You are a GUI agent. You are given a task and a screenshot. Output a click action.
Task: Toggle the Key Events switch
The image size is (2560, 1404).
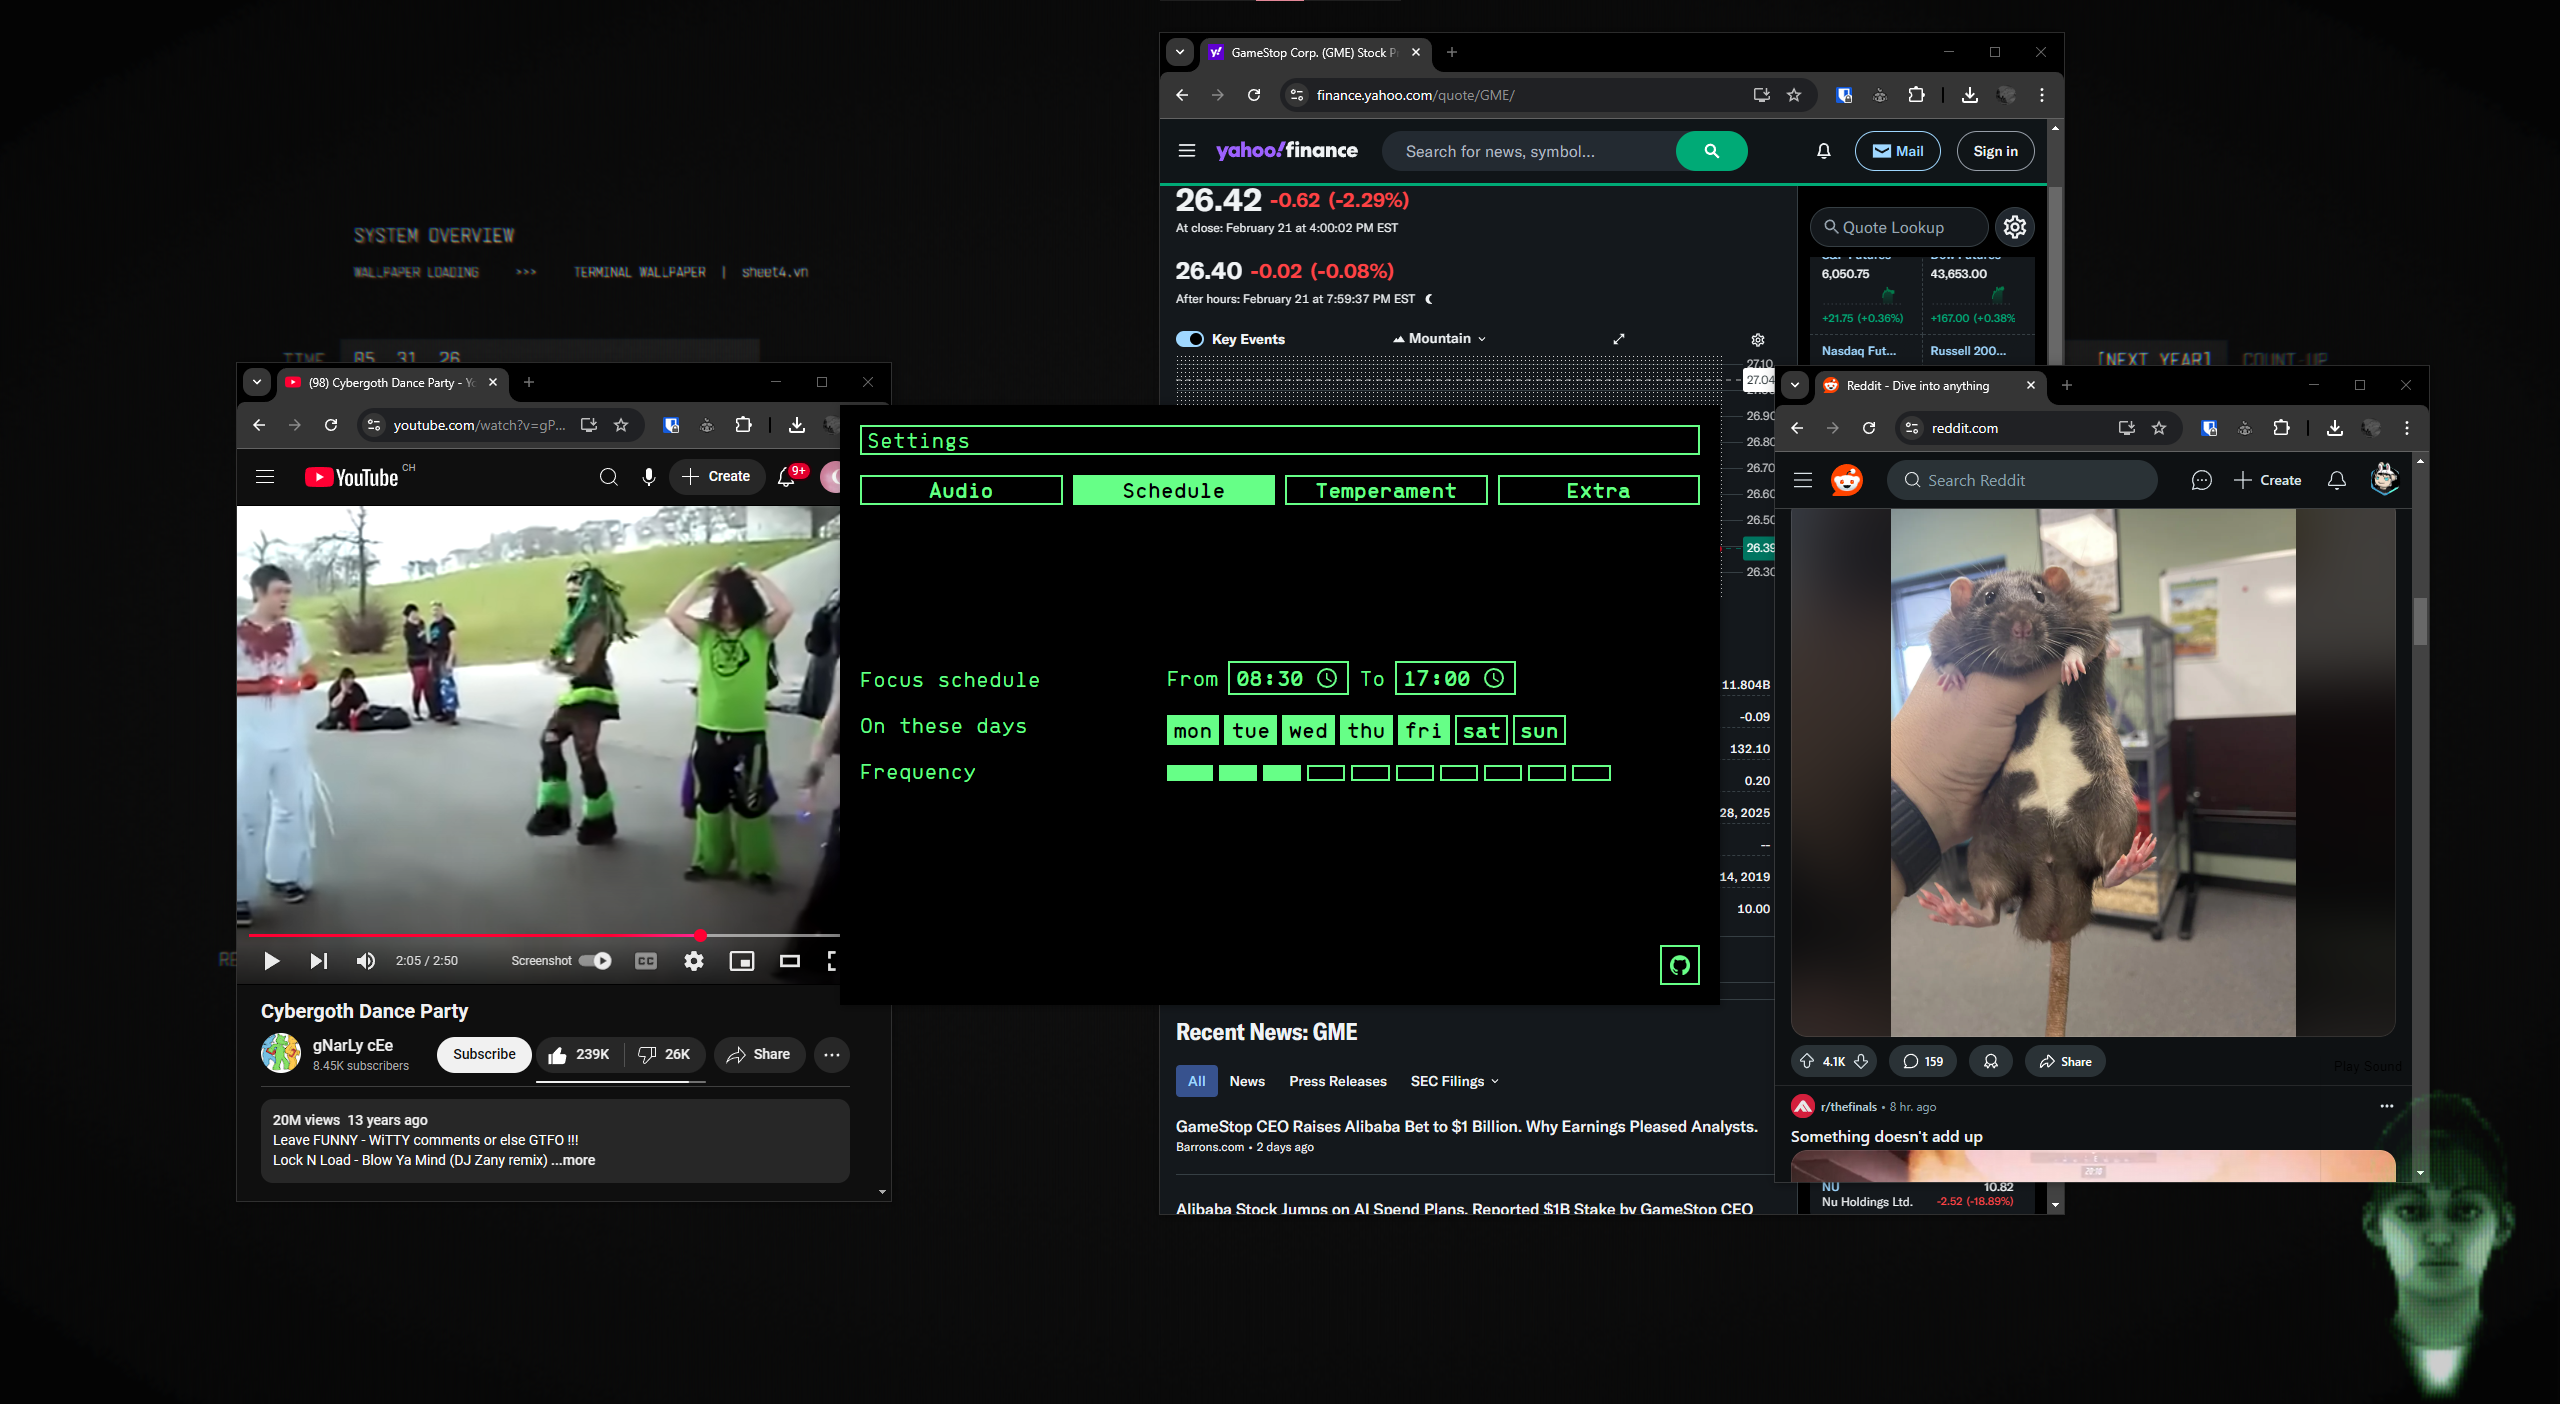(x=1190, y=339)
